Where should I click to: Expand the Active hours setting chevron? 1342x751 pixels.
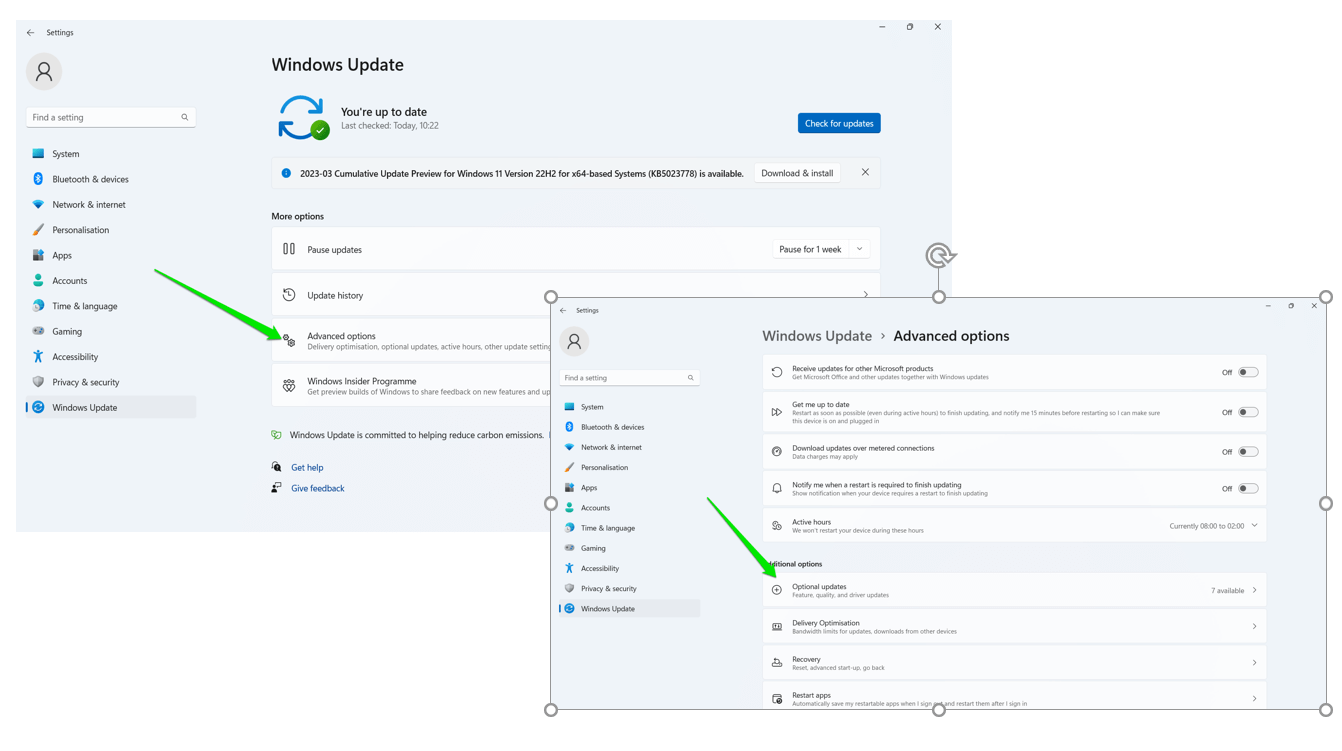pyautogui.click(x=1255, y=526)
